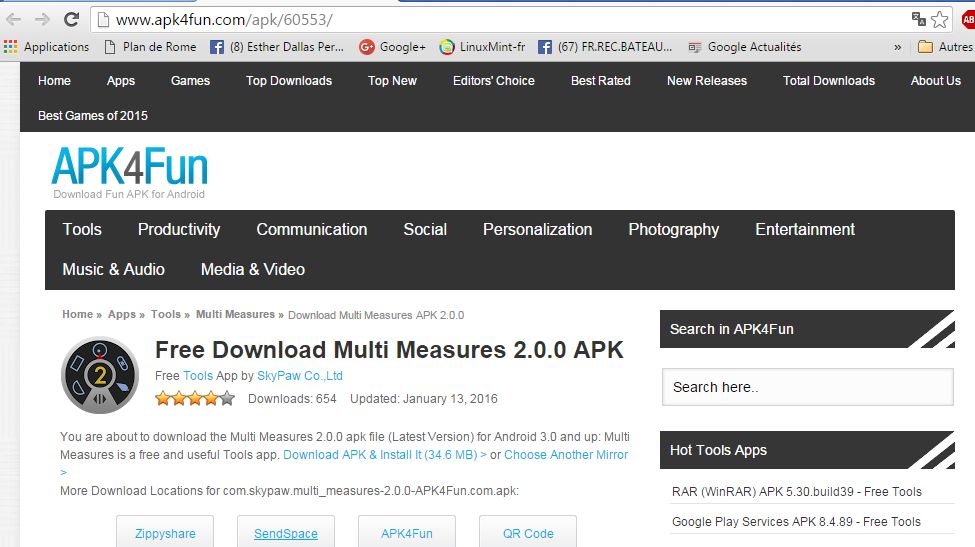Open Best Games of 2015
The image size is (975, 547).
pyautogui.click(x=93, y=116)
